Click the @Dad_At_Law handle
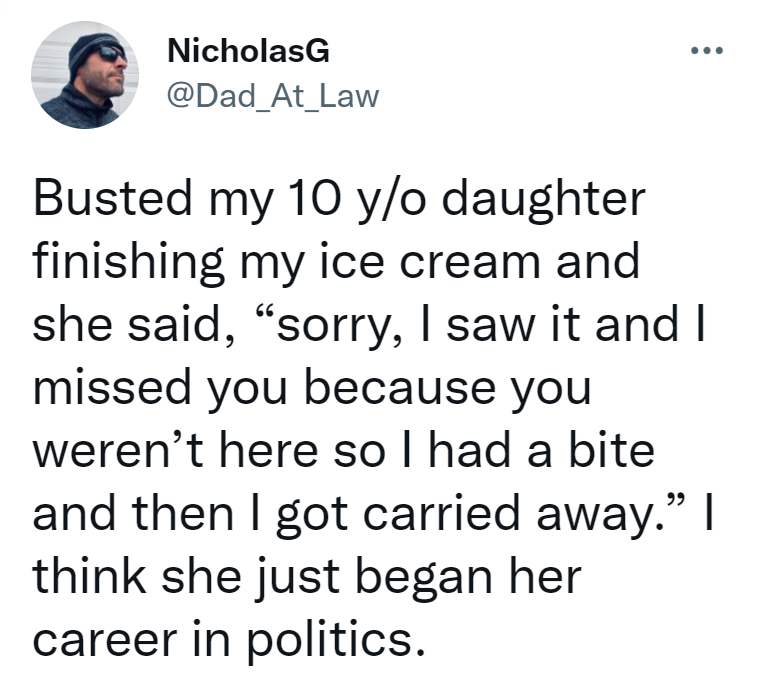 point(270,95)
